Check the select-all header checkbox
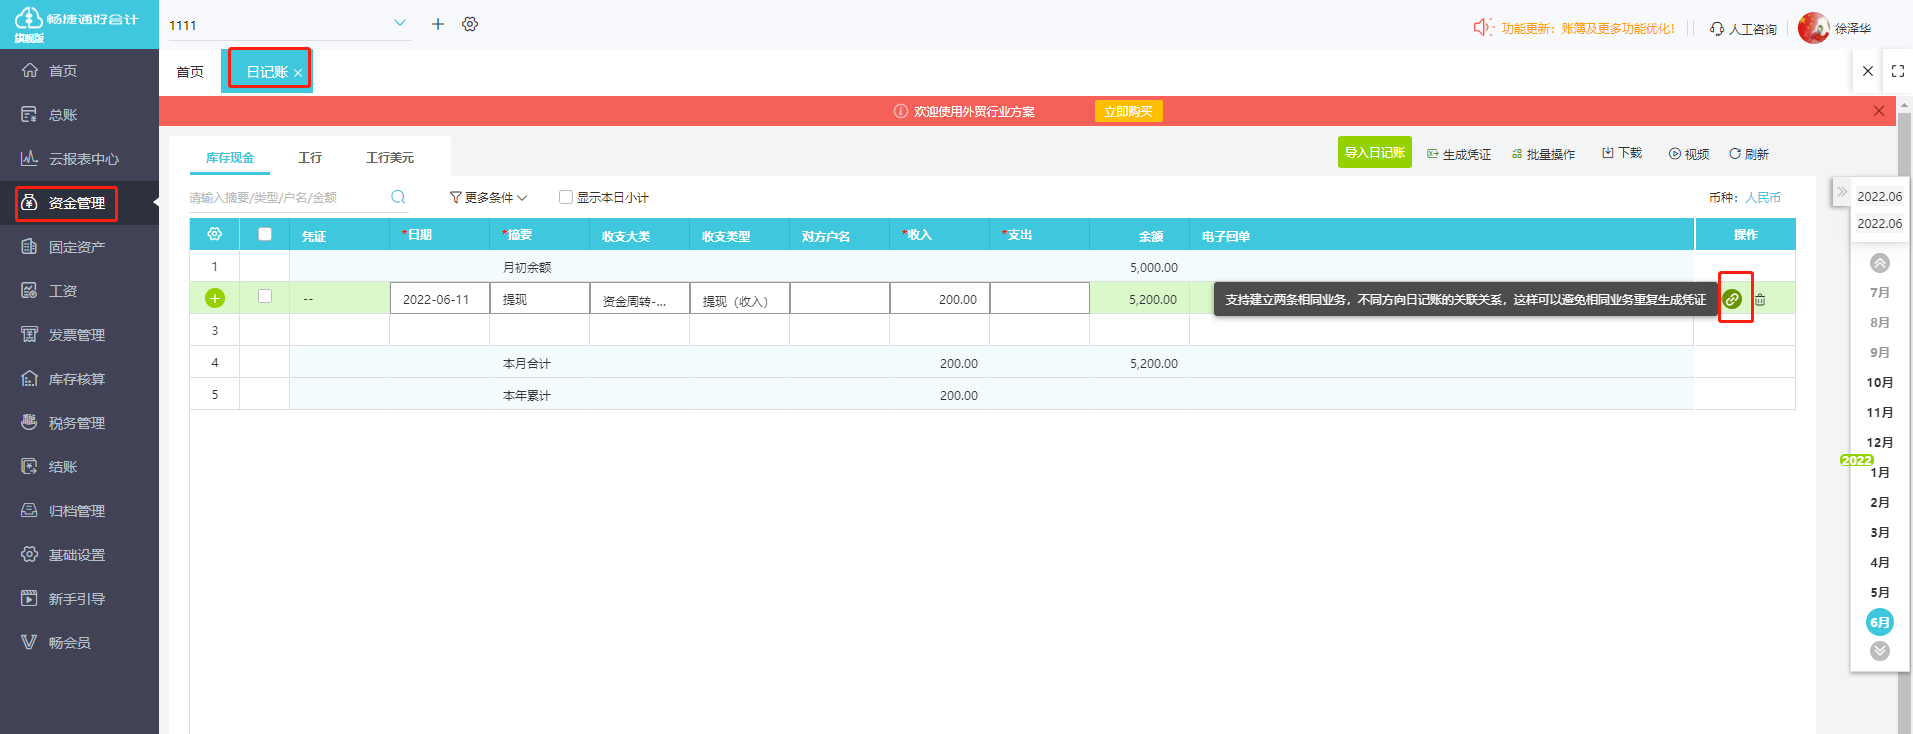1913x734 pixels. [265, 234]
